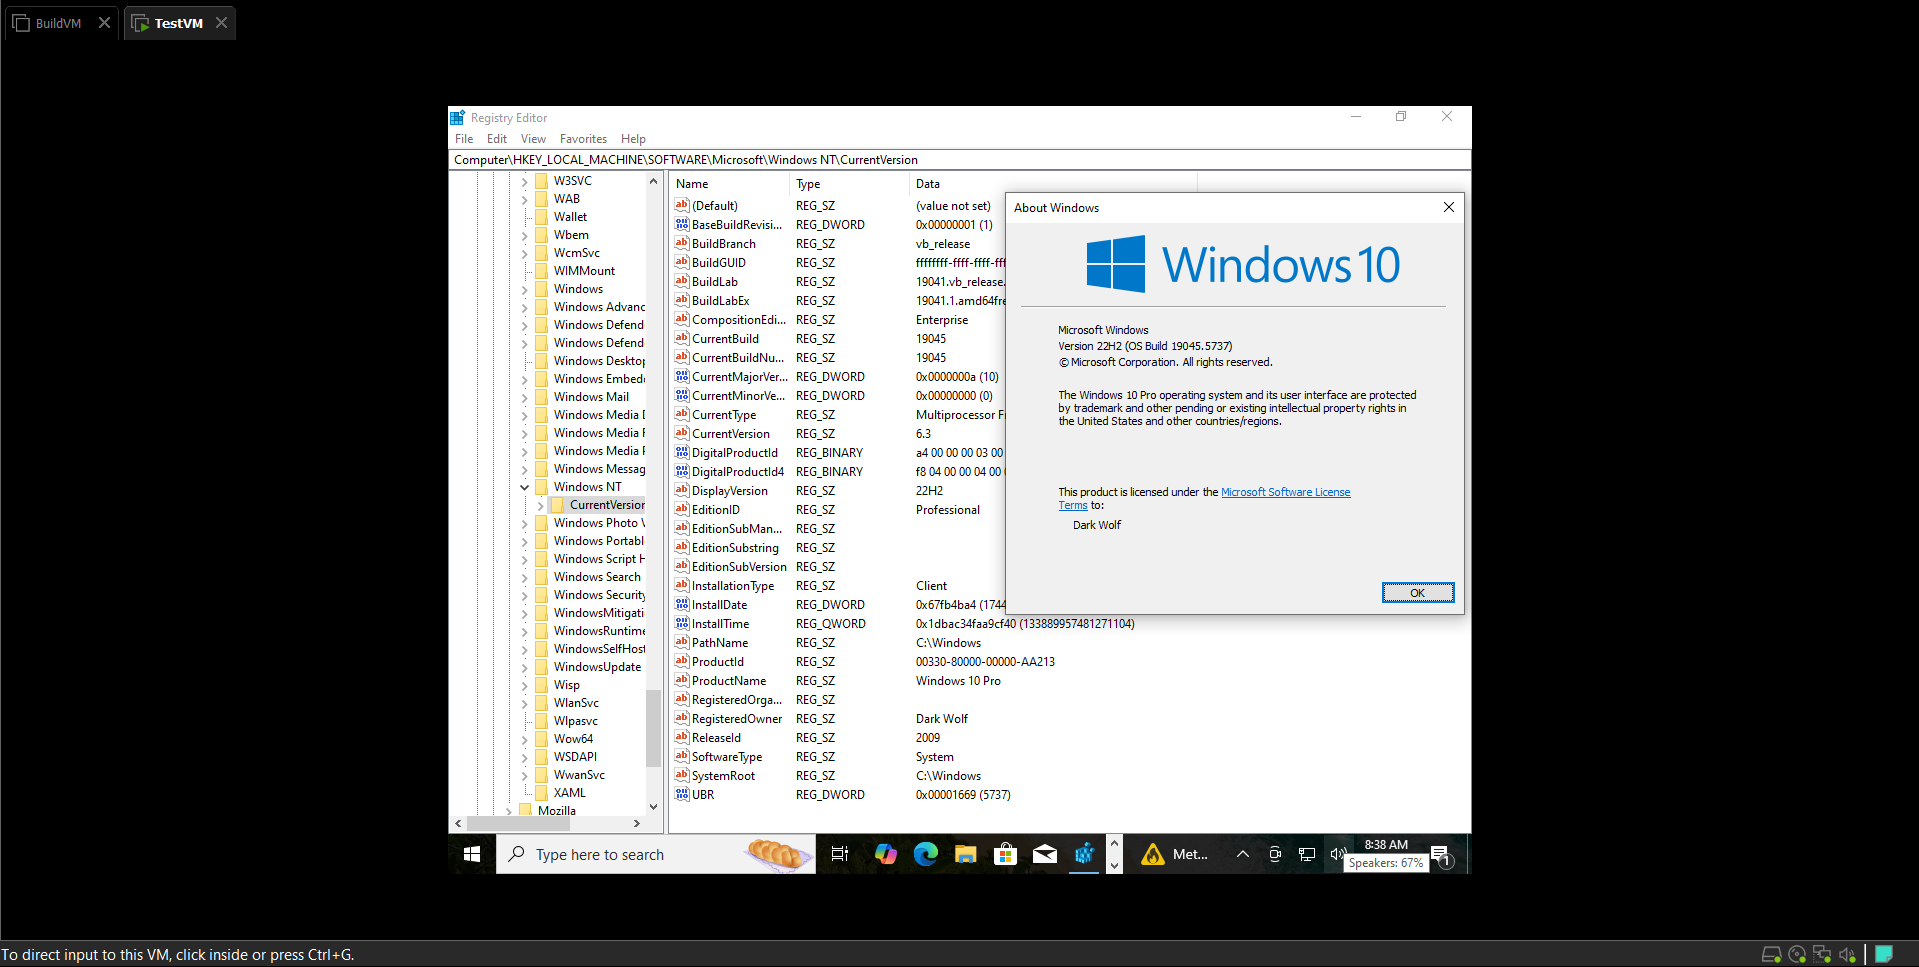The width and height of the screenshot is (1919, 967).
Task: Expand the CurrentVersion tree node
Action: point(540,505)
